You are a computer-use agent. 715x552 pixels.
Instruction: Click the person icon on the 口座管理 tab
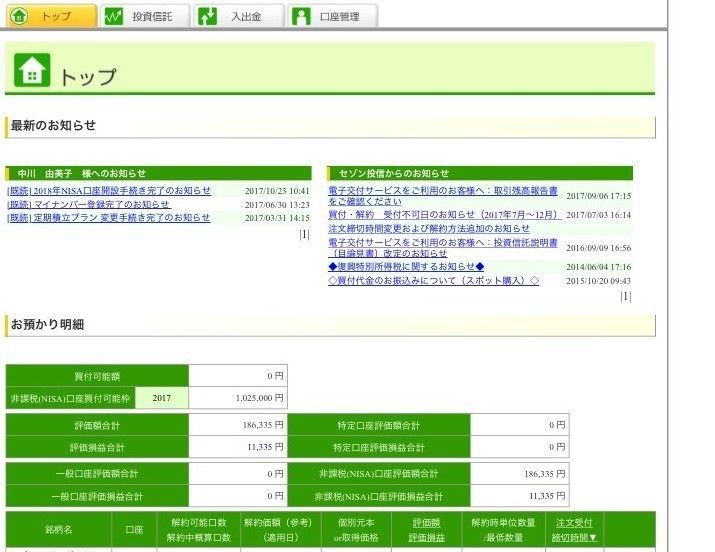[x=301, y=16]
